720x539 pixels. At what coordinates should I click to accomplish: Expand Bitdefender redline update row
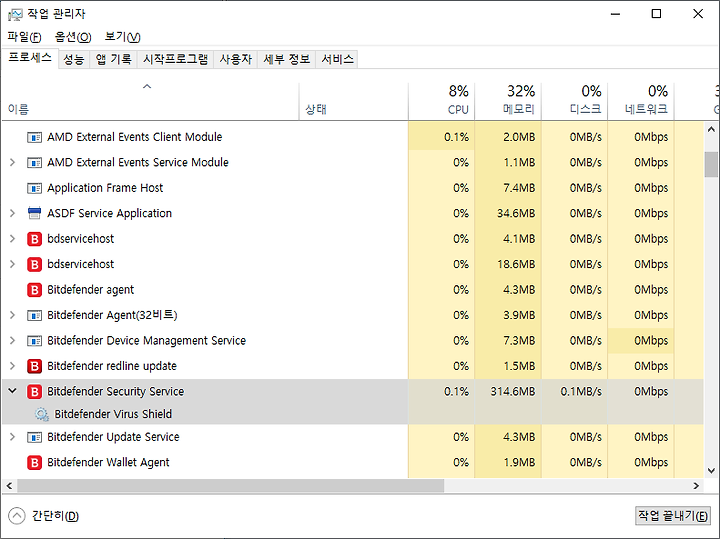coord(12,366)
